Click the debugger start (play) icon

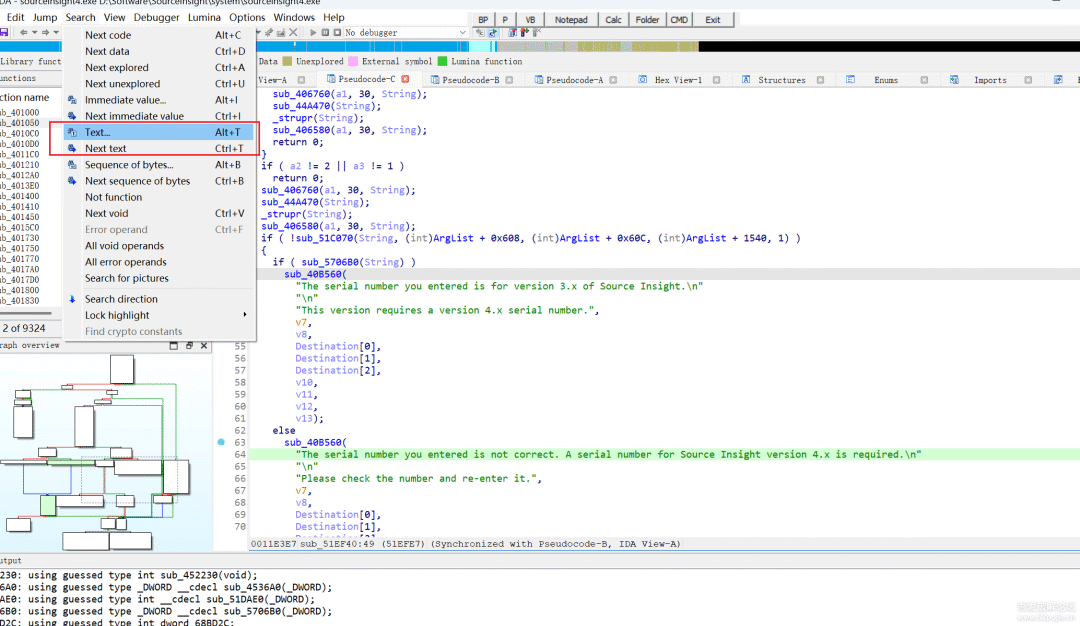313,33
